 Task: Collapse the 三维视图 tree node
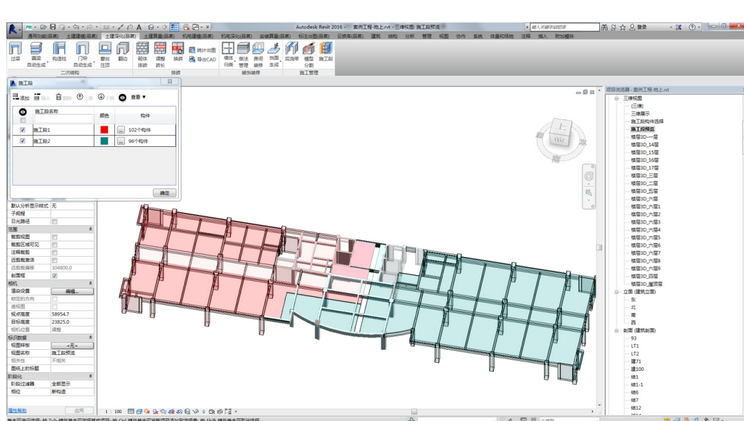pyautogui.click(x=616, y=98)
